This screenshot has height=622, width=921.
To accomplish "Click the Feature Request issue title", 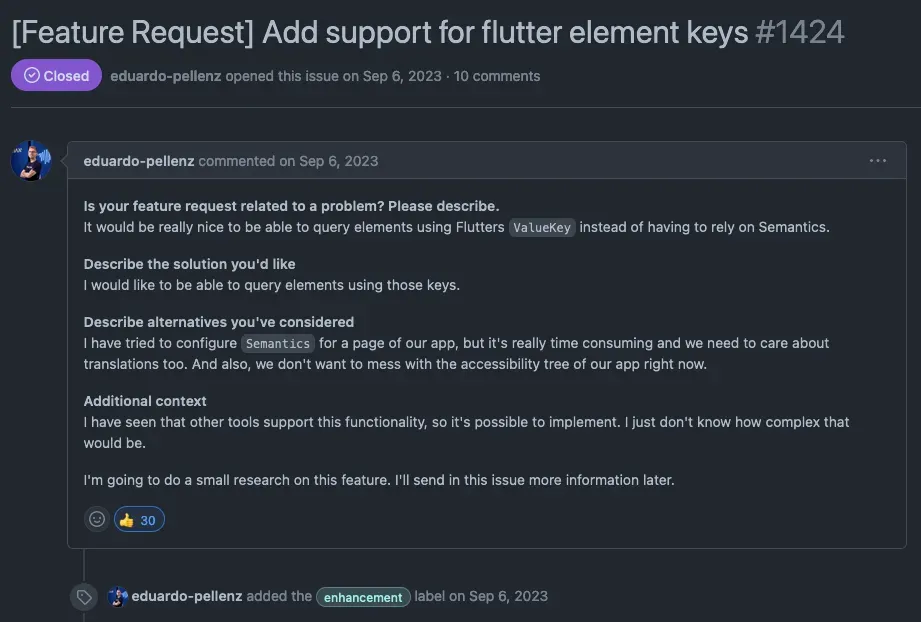I will coord(380,32).
